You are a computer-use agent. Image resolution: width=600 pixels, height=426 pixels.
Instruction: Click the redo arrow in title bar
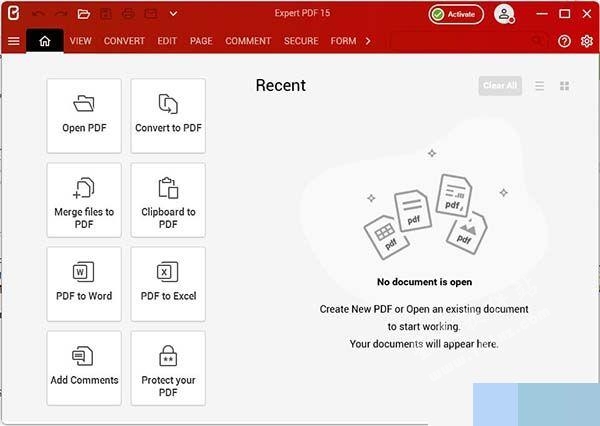(61, 14)
